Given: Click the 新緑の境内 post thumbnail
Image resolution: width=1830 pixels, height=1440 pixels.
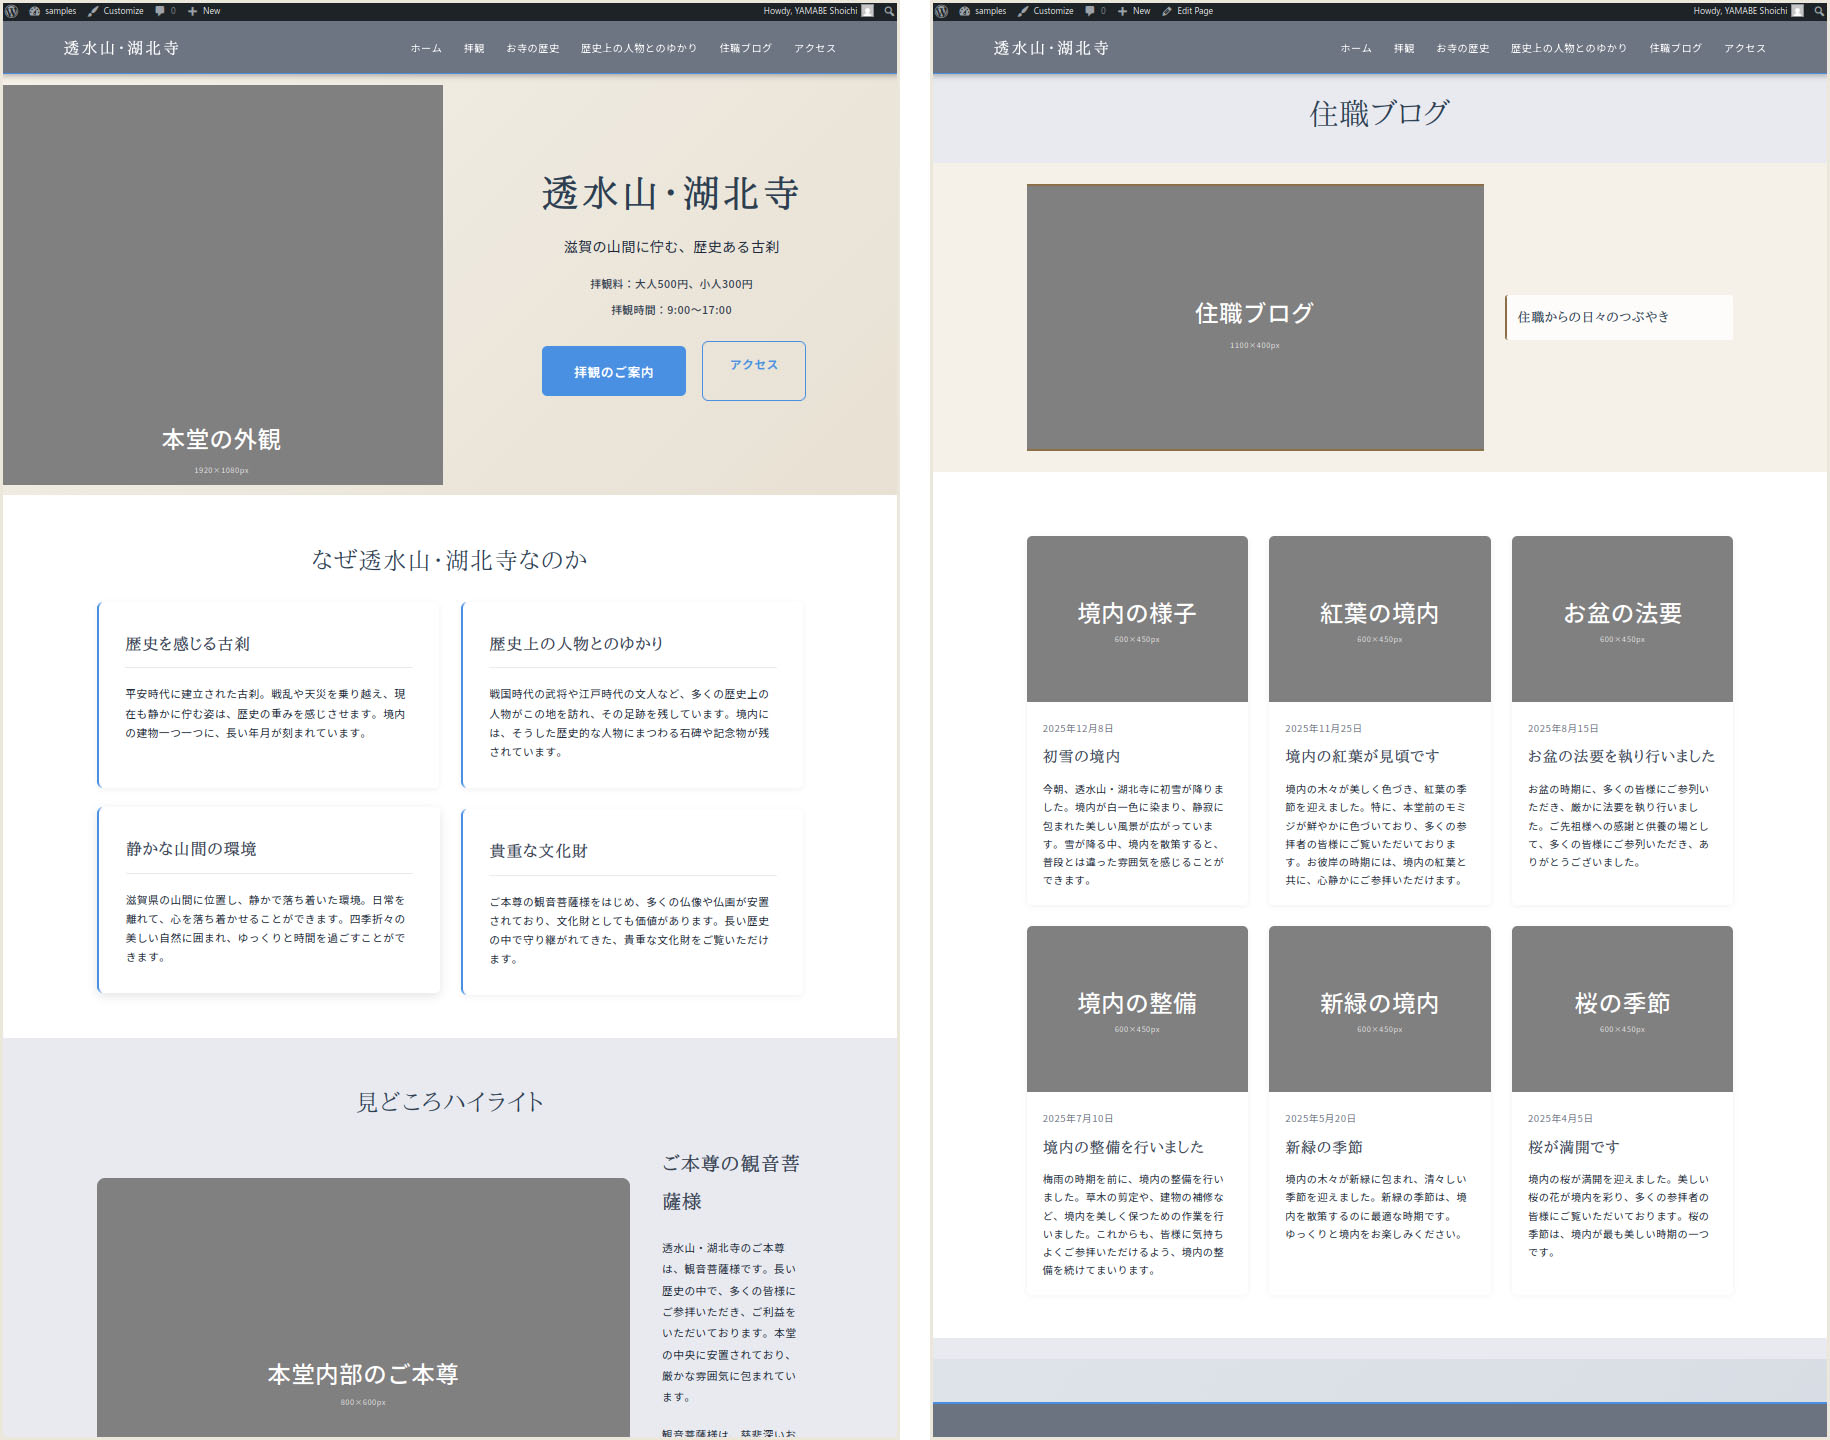Looking at the screenshot, I should tap(1379, 1008).
